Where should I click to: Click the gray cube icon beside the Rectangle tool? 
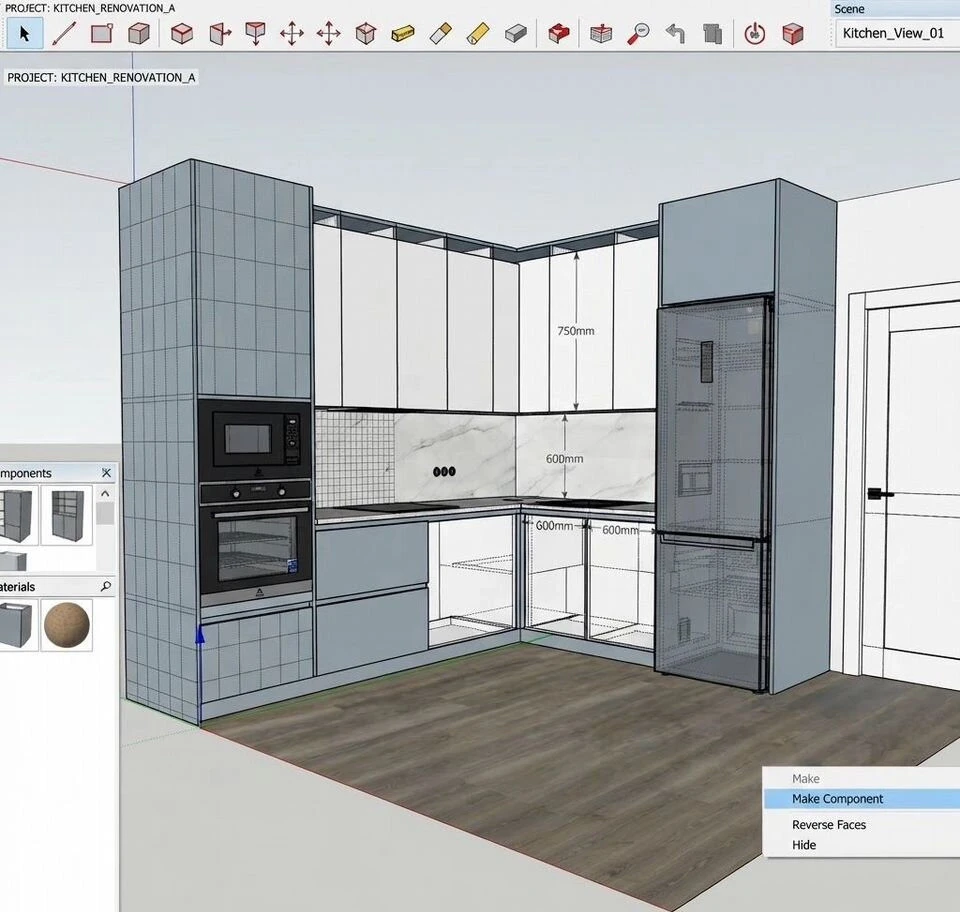click(139, 33)
